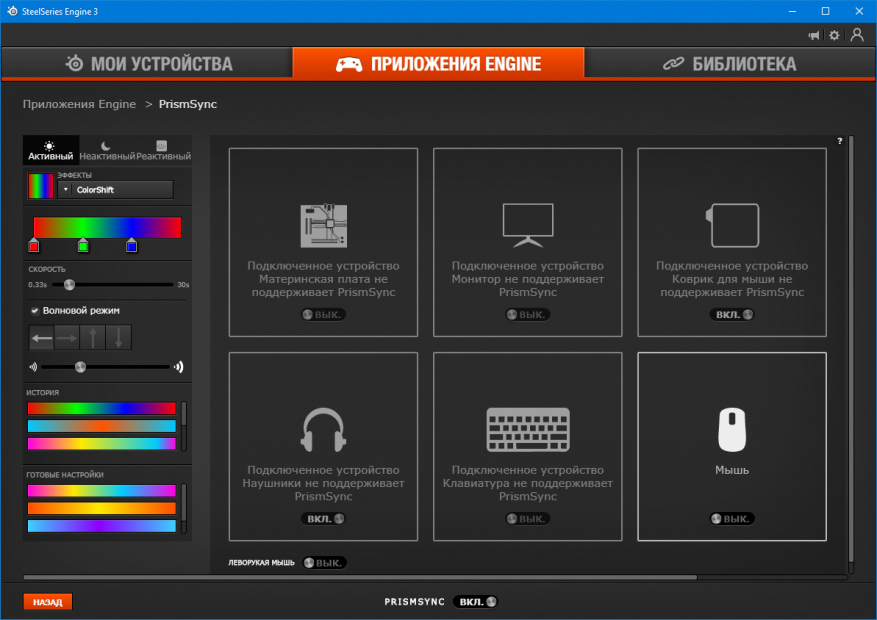The width and height of the screenshot is (877, 620).
Task: Click the mousepad device icon
Action: click(x=732, y=225)
